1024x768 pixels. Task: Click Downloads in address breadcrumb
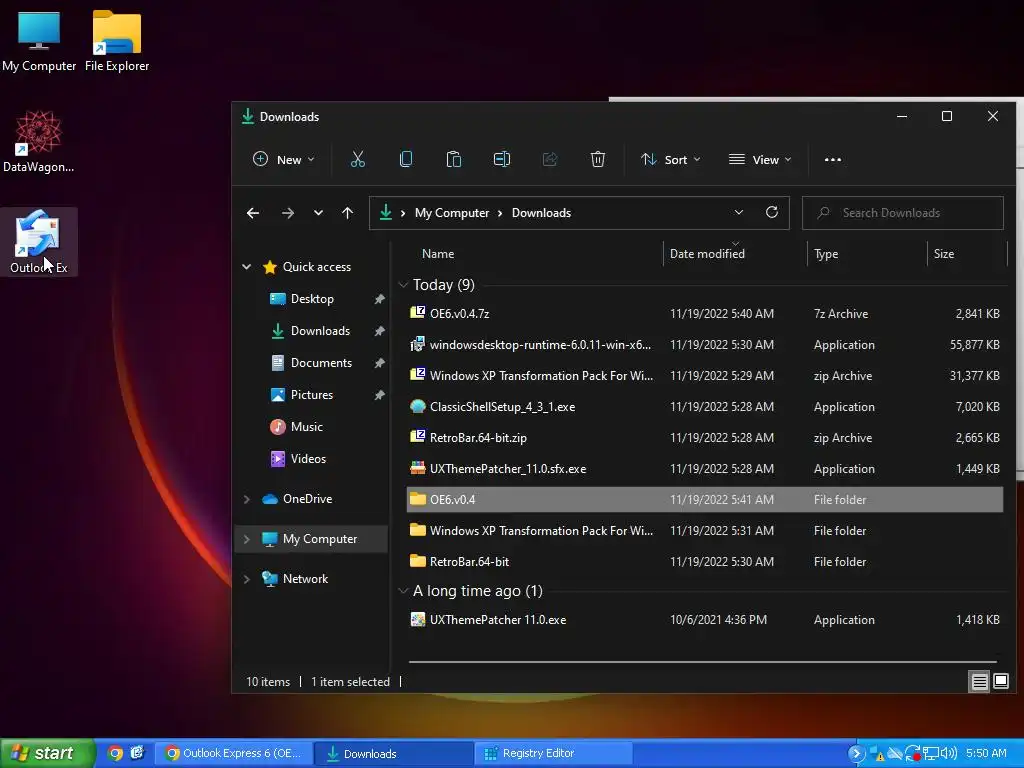pyautogui.click(x=541, y=213)
